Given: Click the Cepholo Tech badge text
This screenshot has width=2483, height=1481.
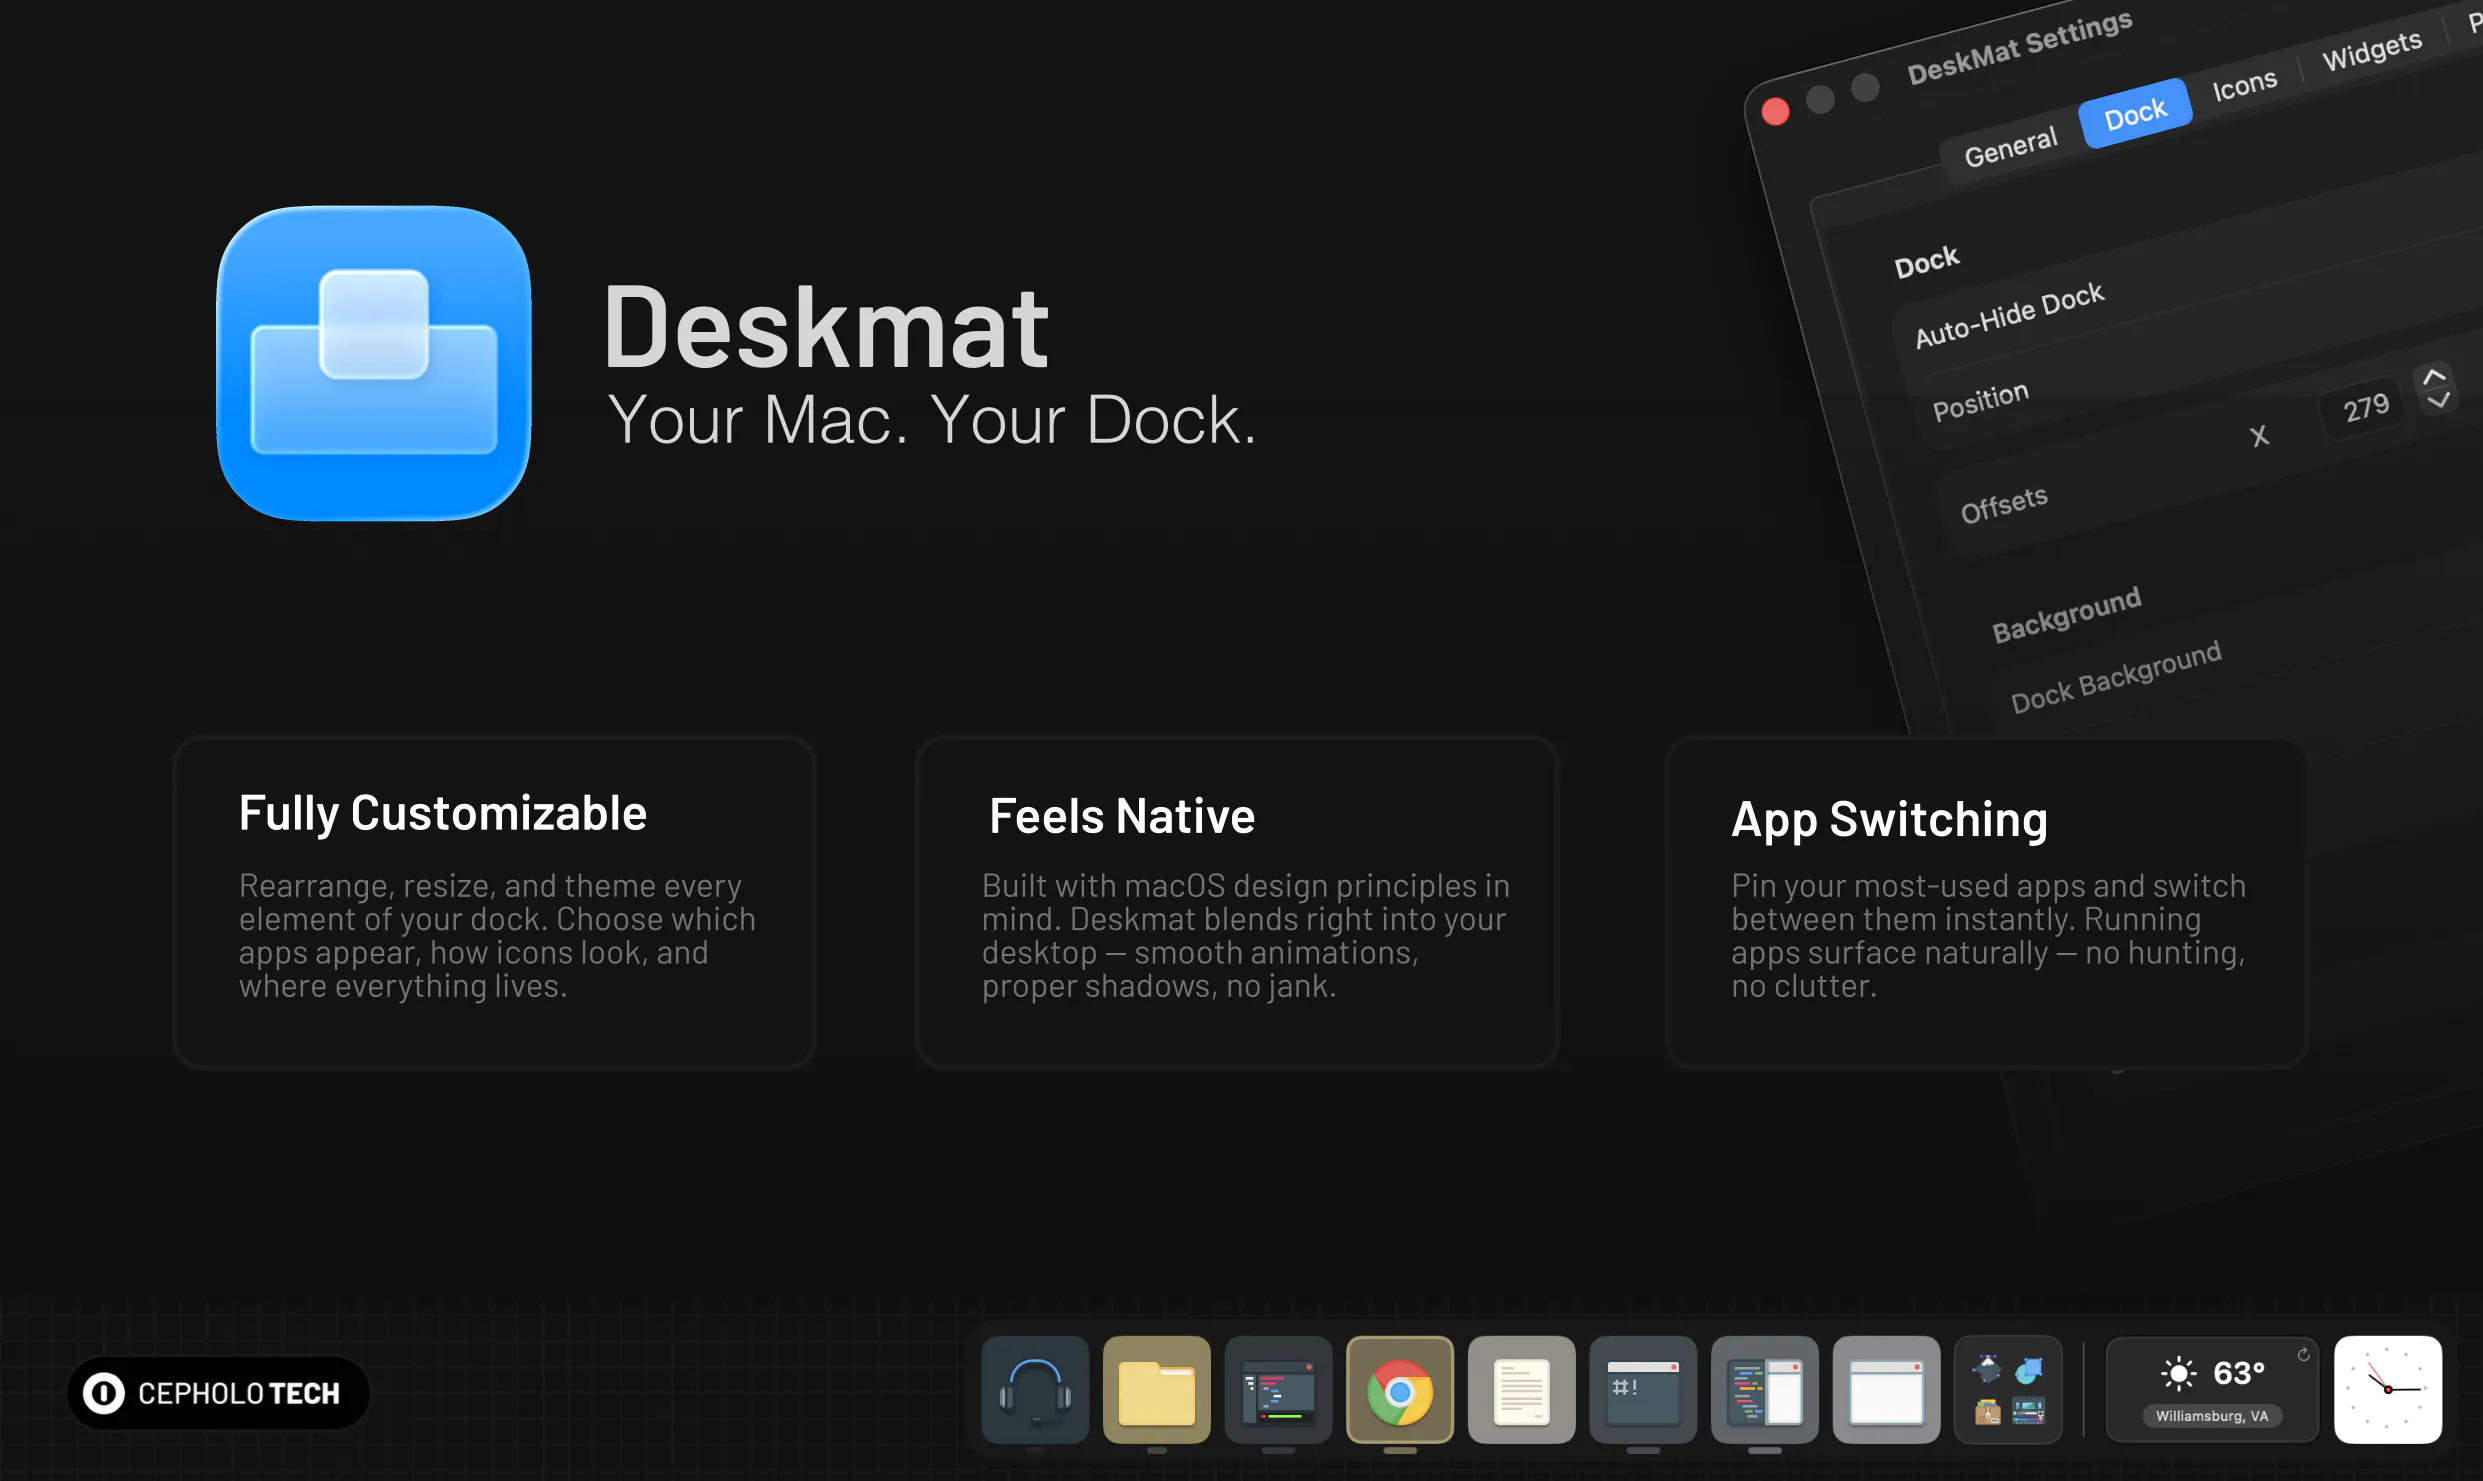Looking at the screenshot, I should pyautogui.click(x=239, y=1393).
